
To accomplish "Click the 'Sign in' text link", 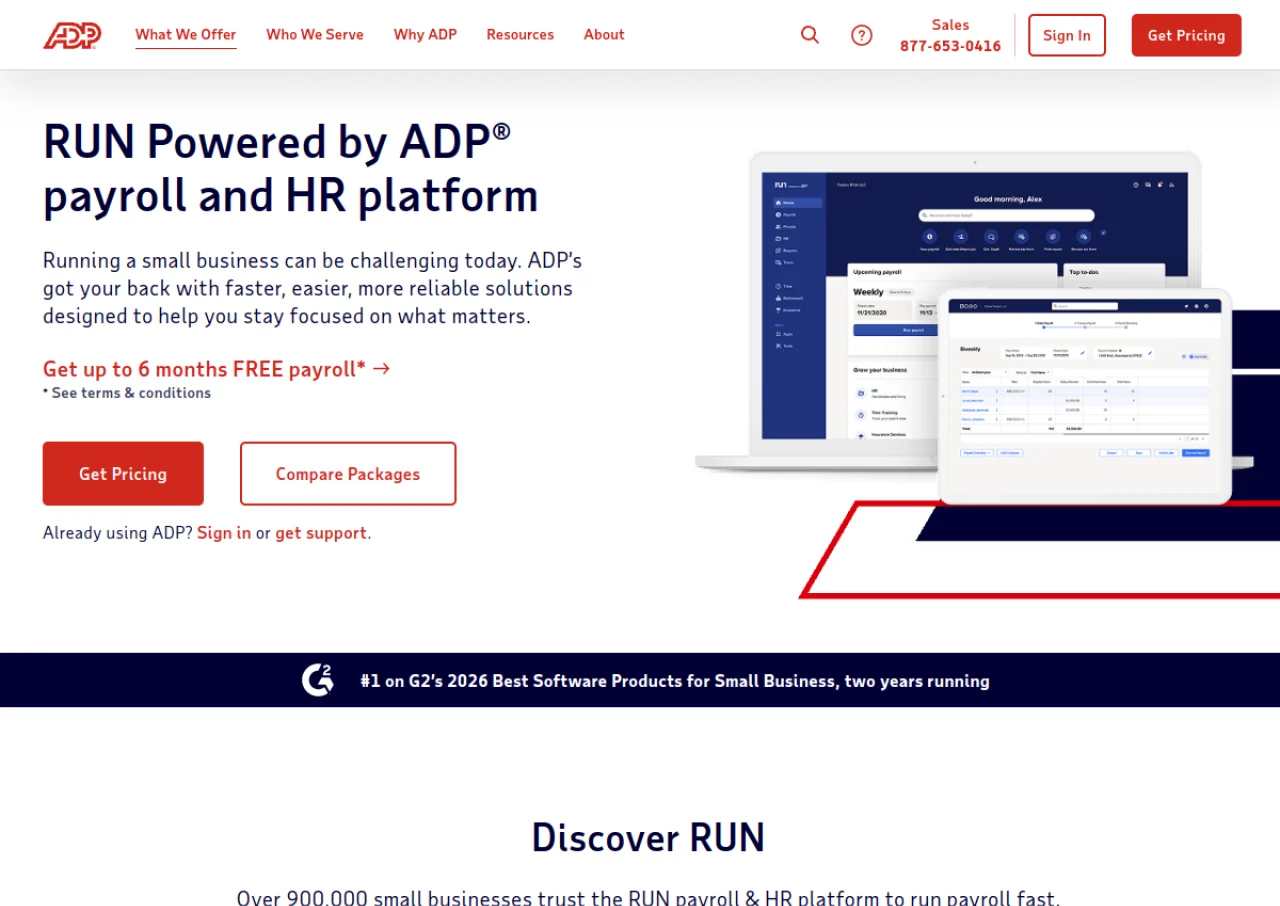I will point(224,533).
